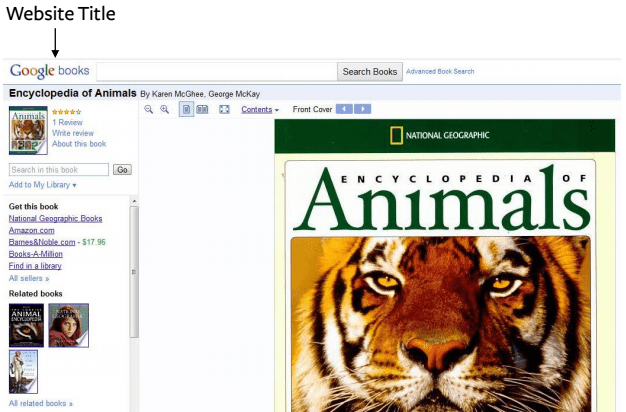Open the 1 Review link

click(67, 122)
